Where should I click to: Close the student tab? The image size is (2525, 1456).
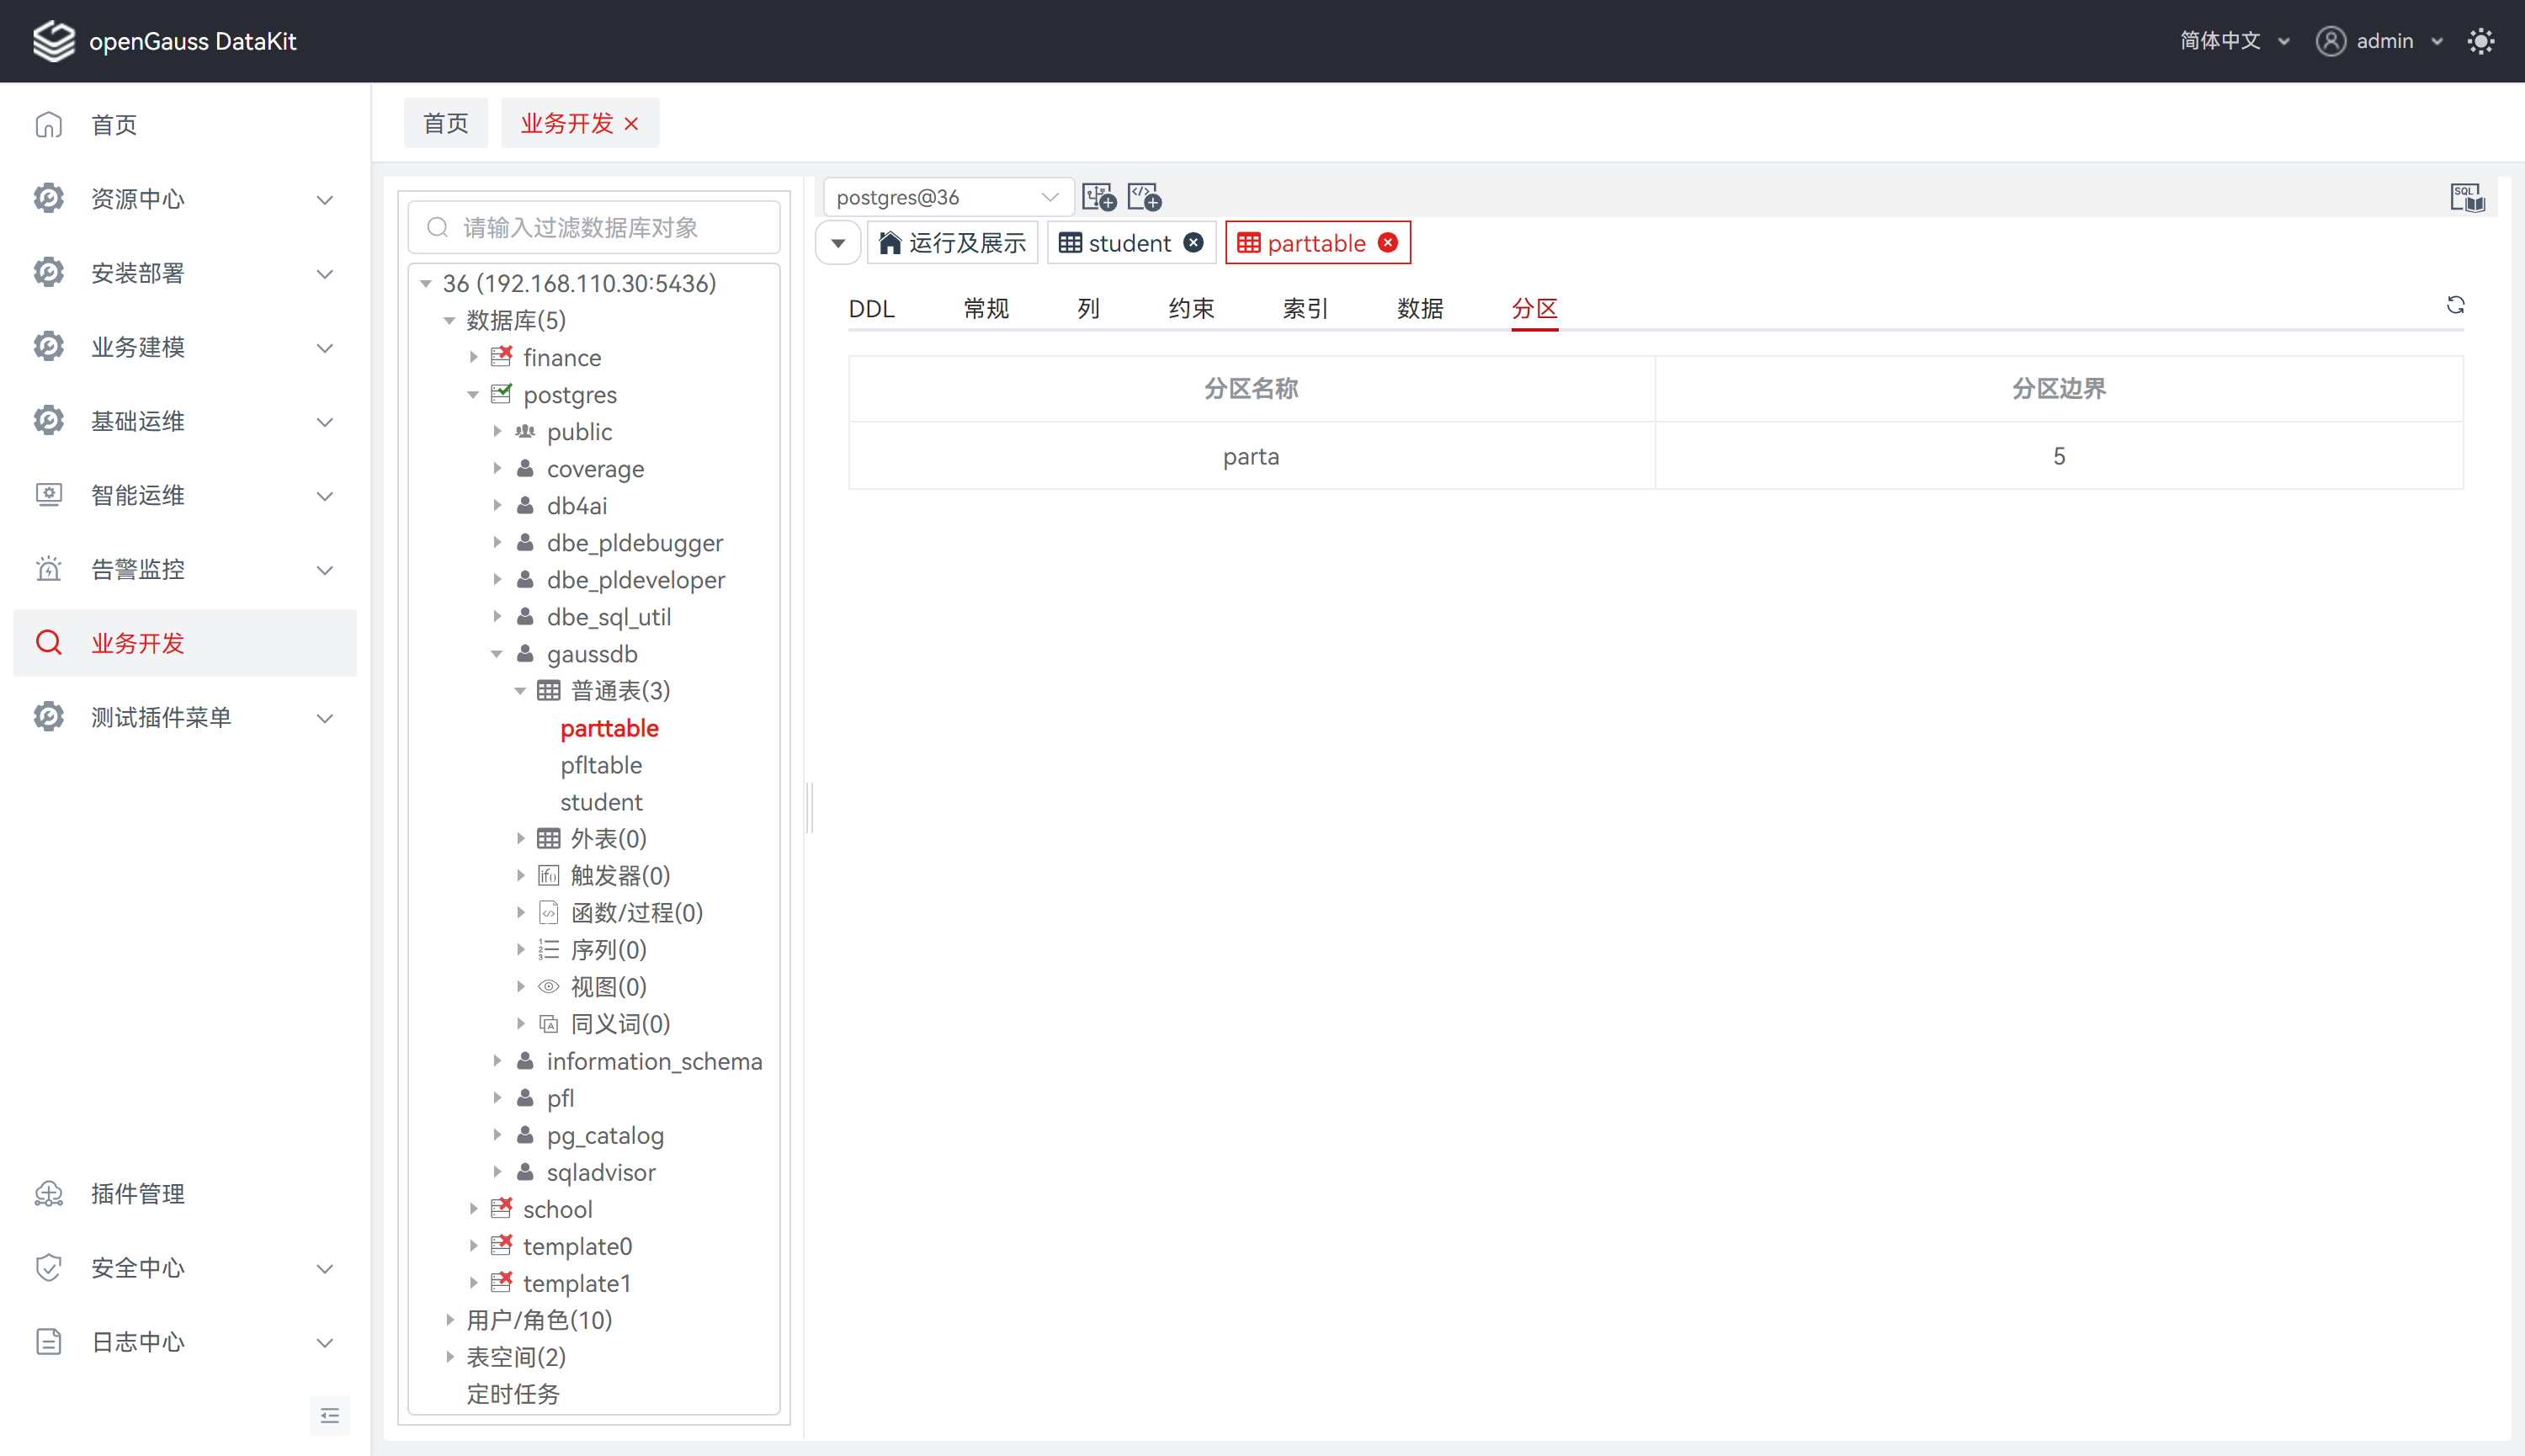(1193, 243)
